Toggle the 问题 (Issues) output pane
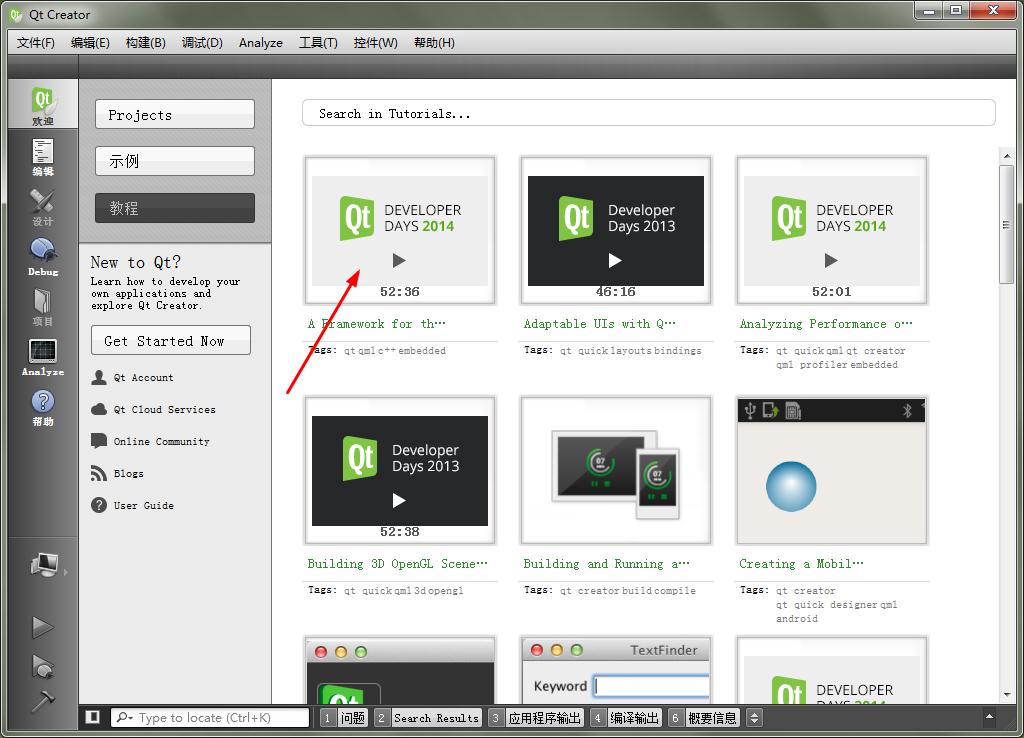Viewport: 1024px width, 738px height. coord(344,717)
